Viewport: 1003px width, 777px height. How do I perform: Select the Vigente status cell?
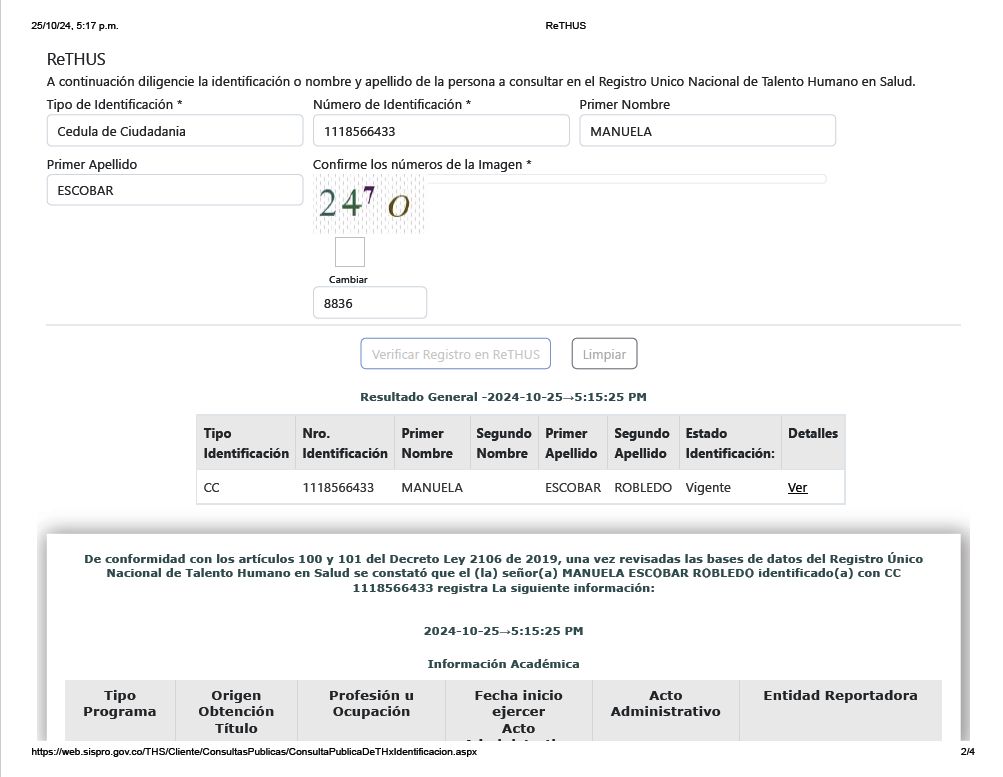tap(708, 488)
